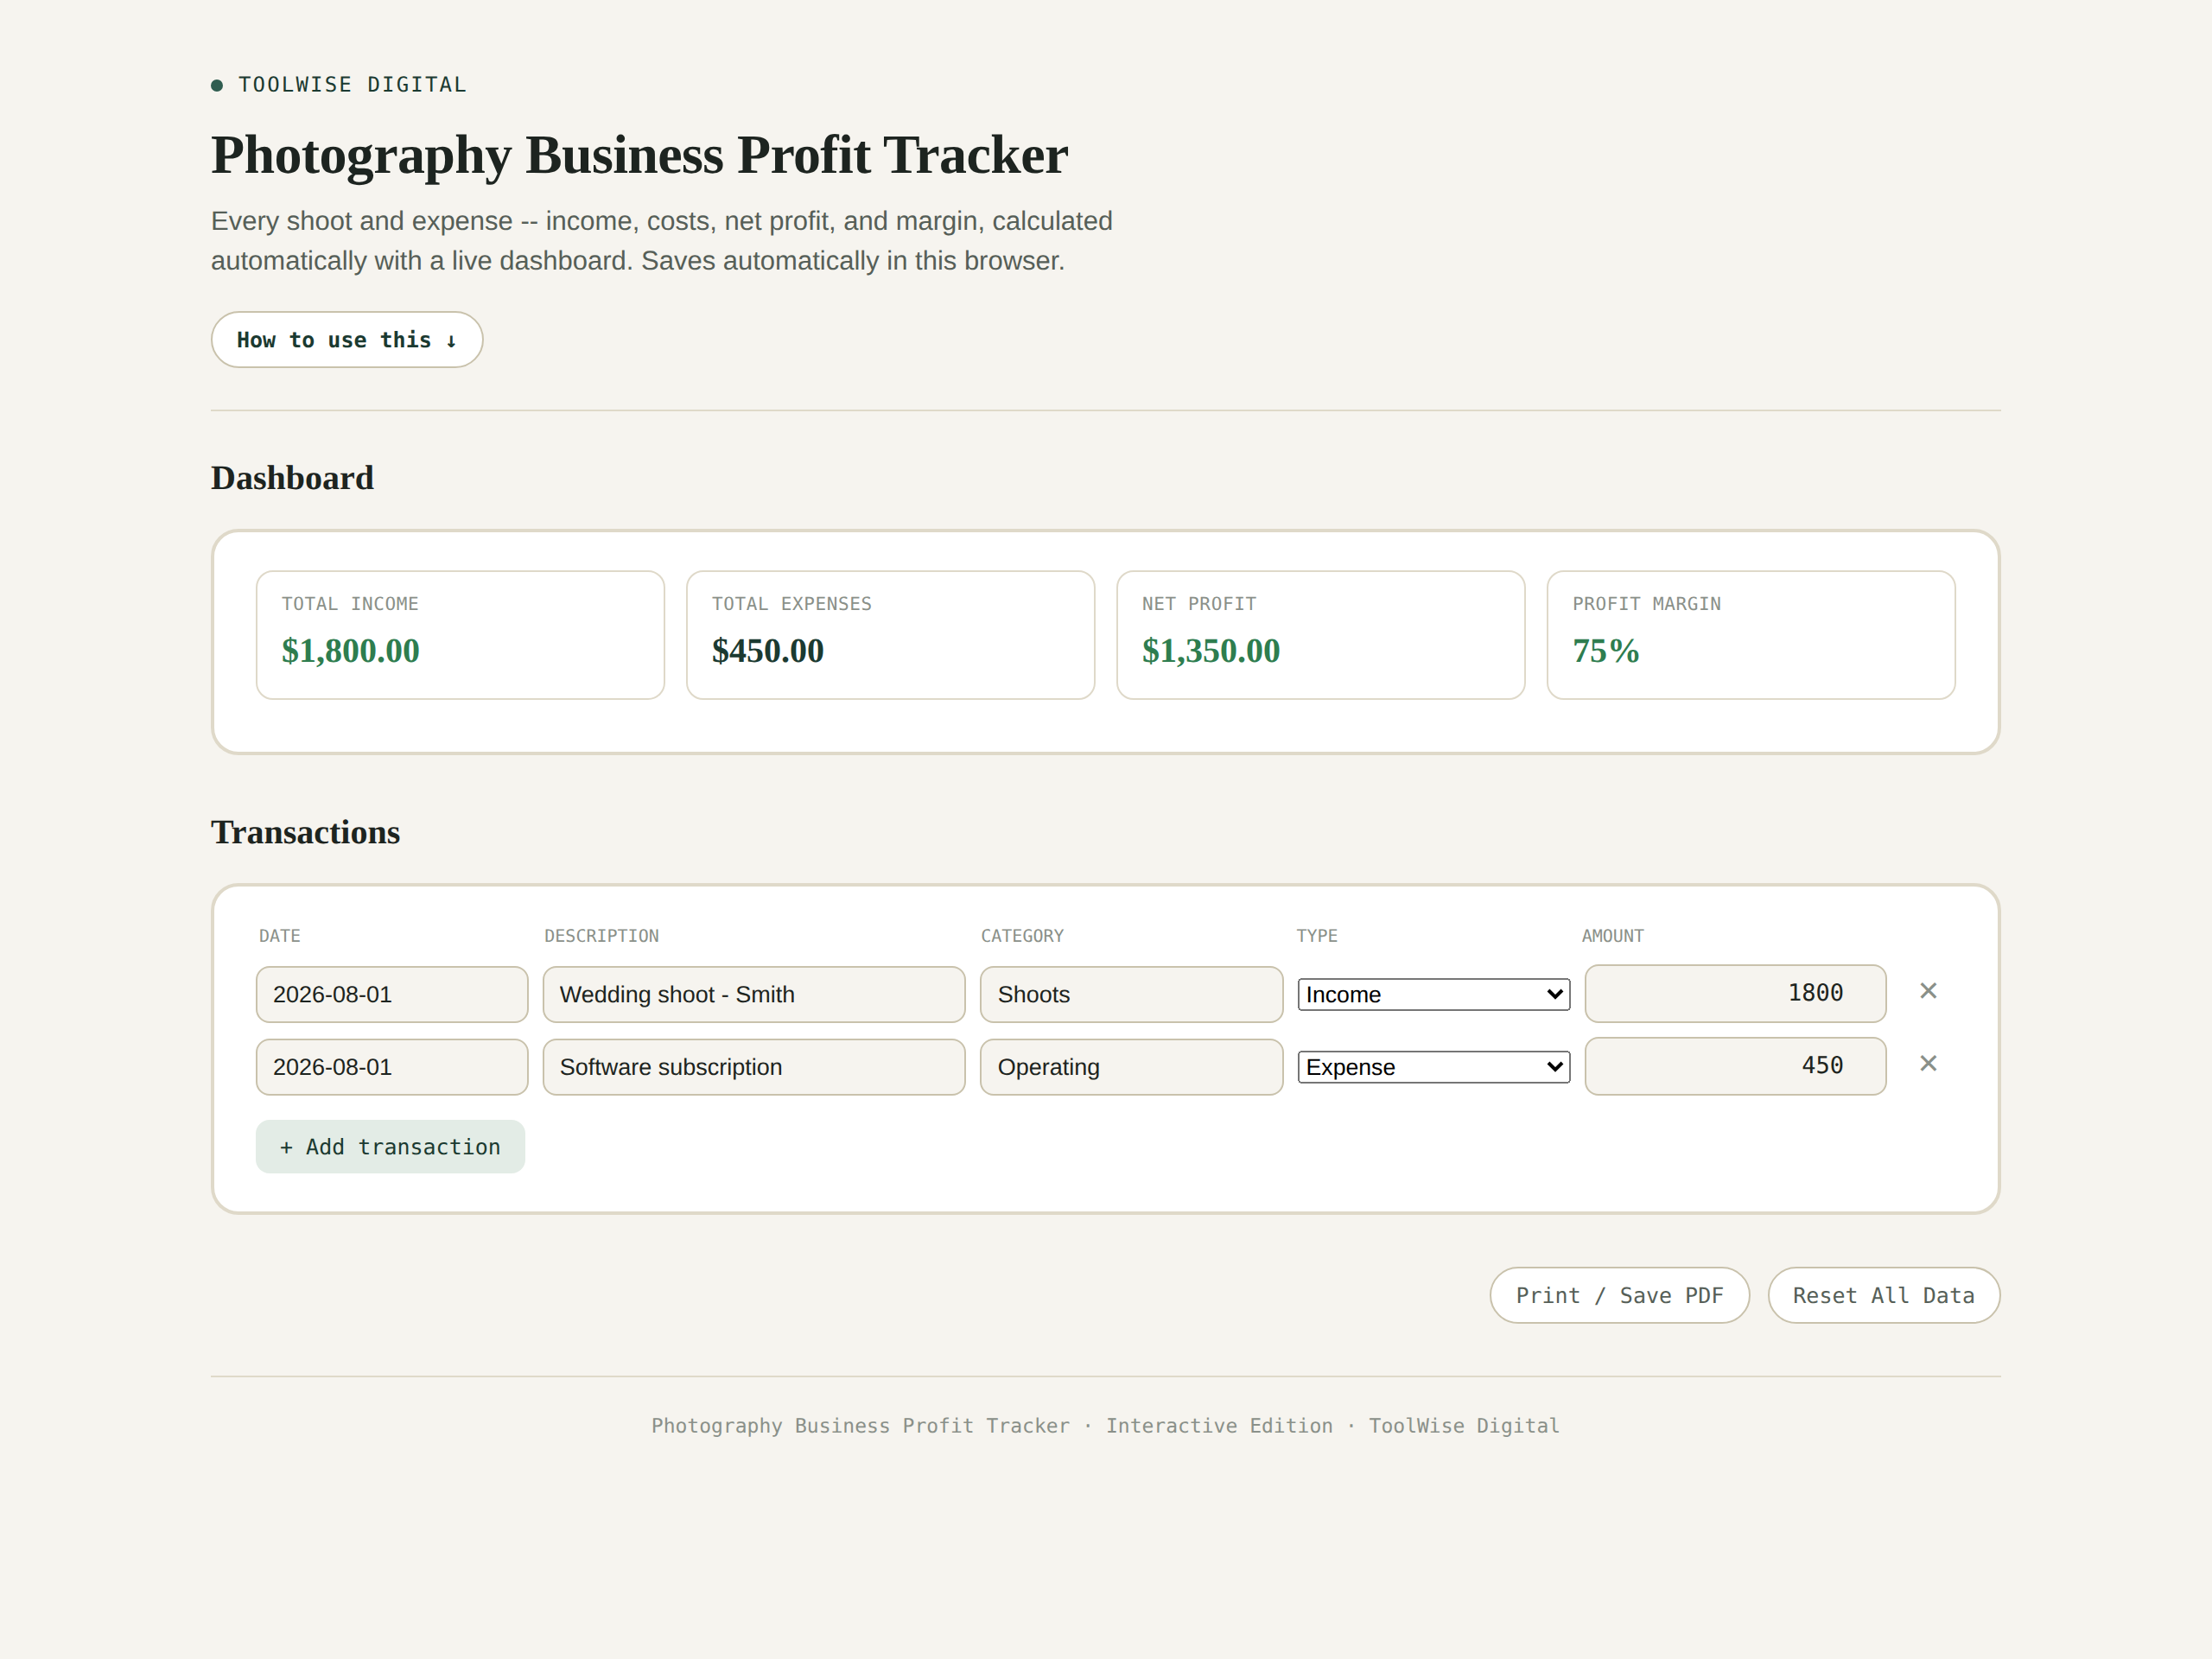Image resolution: width=2212 pixels, height=1659 pixels.
Task: Click the footer text mentioning Interactive Edition
Action: click(x=1105, y=1426)
